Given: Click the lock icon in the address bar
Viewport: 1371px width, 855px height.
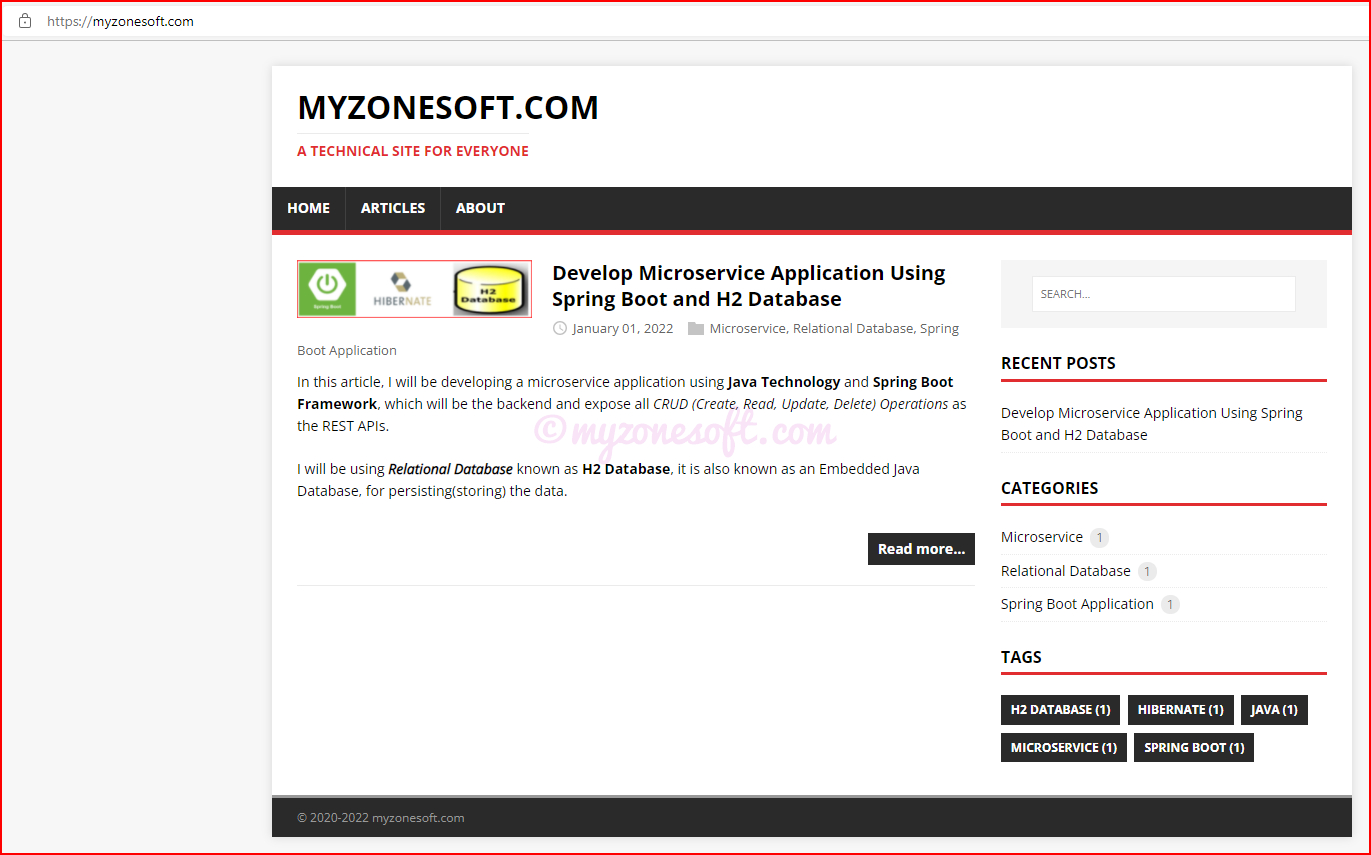Looking at the screenshot, I should 25,21.
